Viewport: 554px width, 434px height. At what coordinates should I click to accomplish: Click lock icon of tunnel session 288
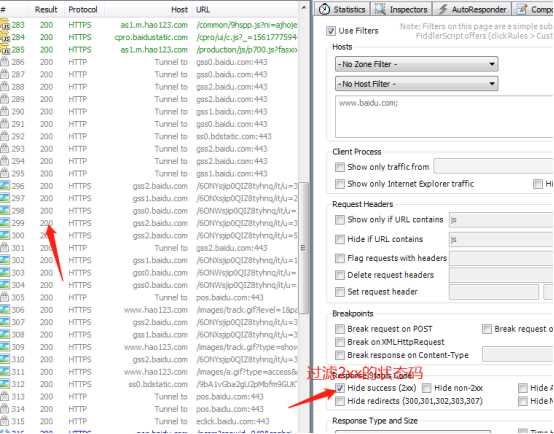[x=5, y=87]
